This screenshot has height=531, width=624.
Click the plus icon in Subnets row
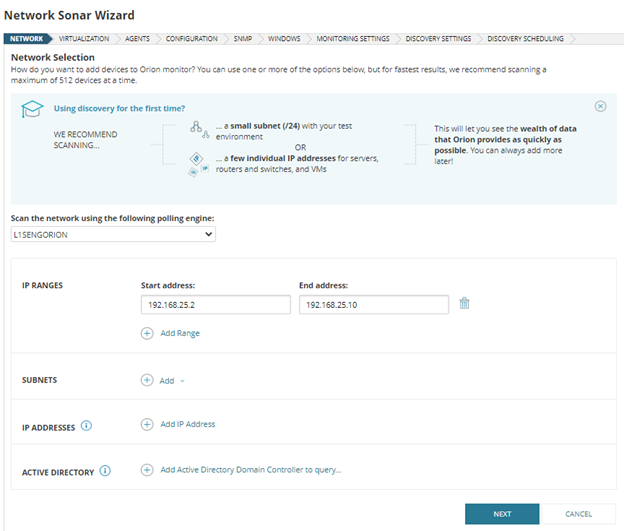(147, 380)
